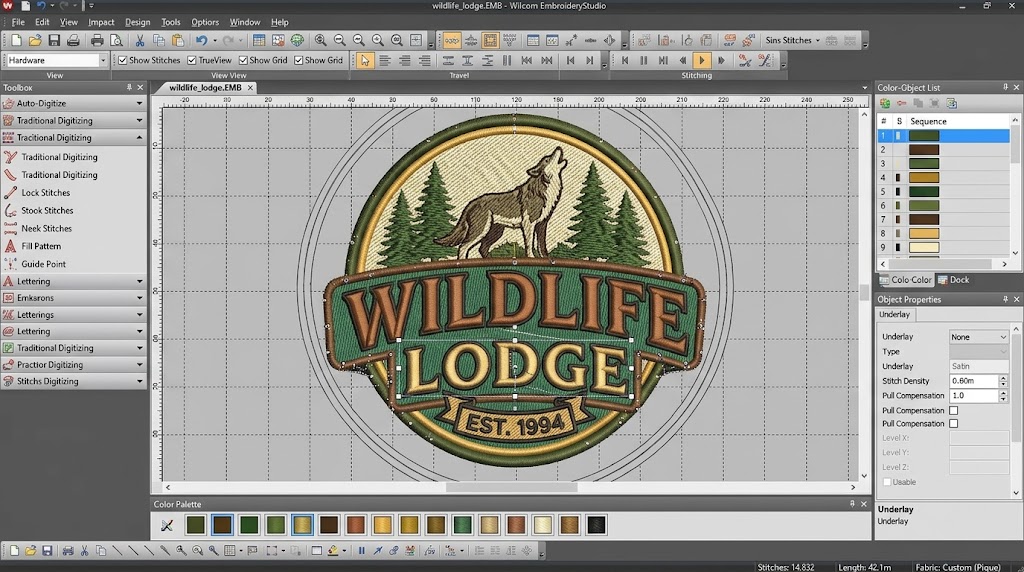Enable the first Pull Compensation checkbox

tap(953, 411)
